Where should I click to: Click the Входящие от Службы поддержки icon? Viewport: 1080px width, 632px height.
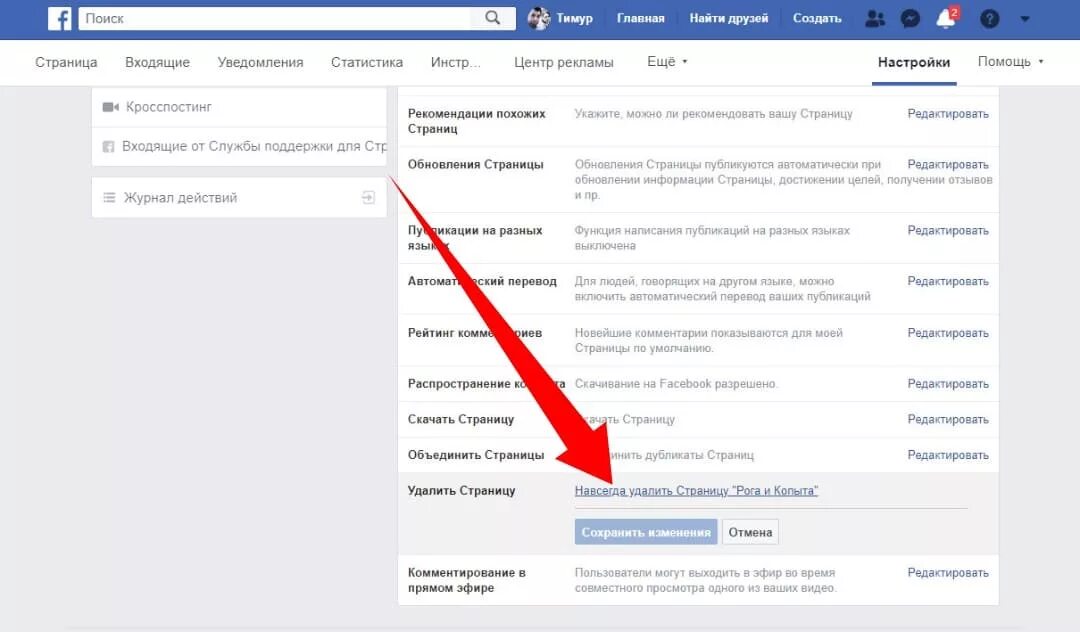(x=108, y=146)
